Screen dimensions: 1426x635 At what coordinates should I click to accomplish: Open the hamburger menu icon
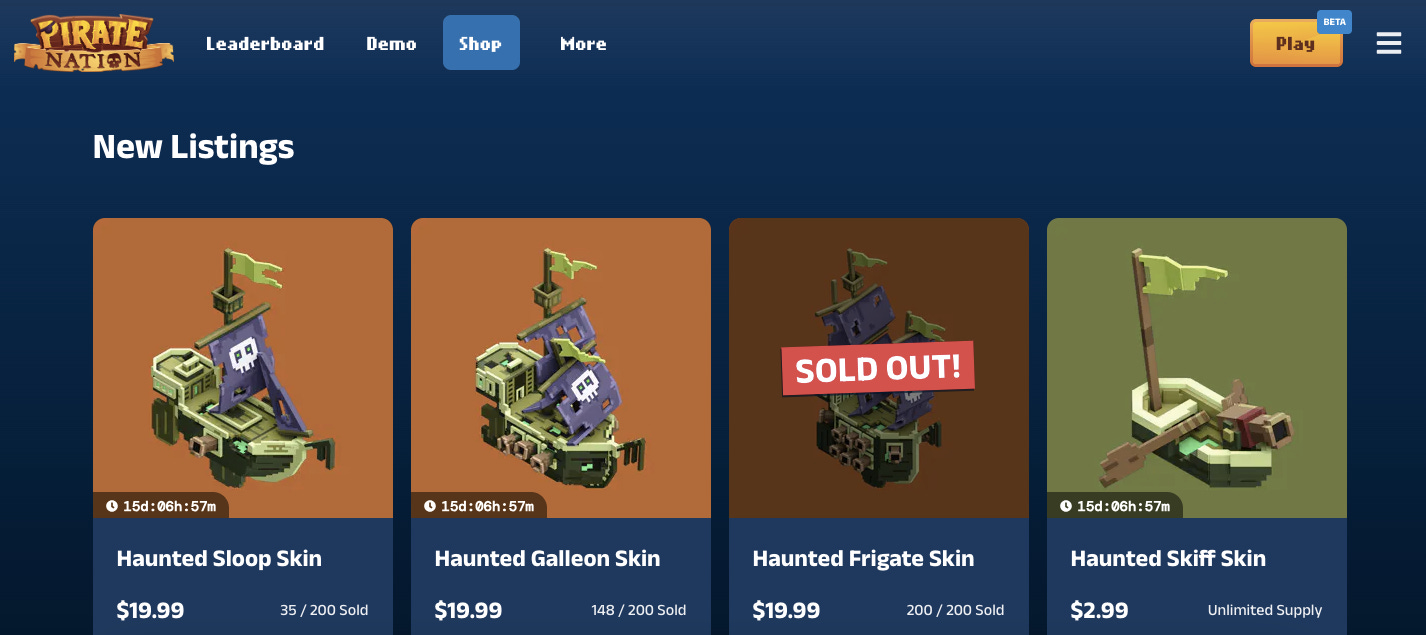pos(1388,43)
